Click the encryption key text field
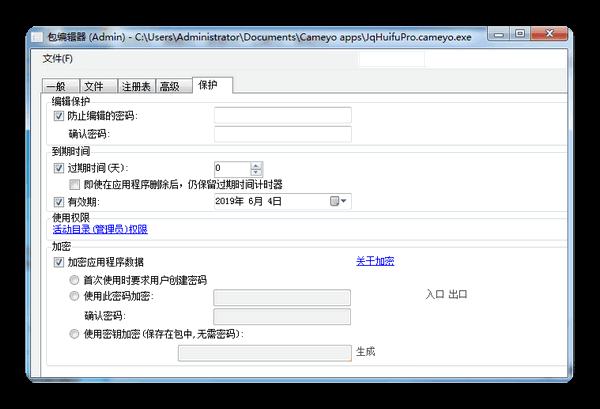 (x=265, y=353)
